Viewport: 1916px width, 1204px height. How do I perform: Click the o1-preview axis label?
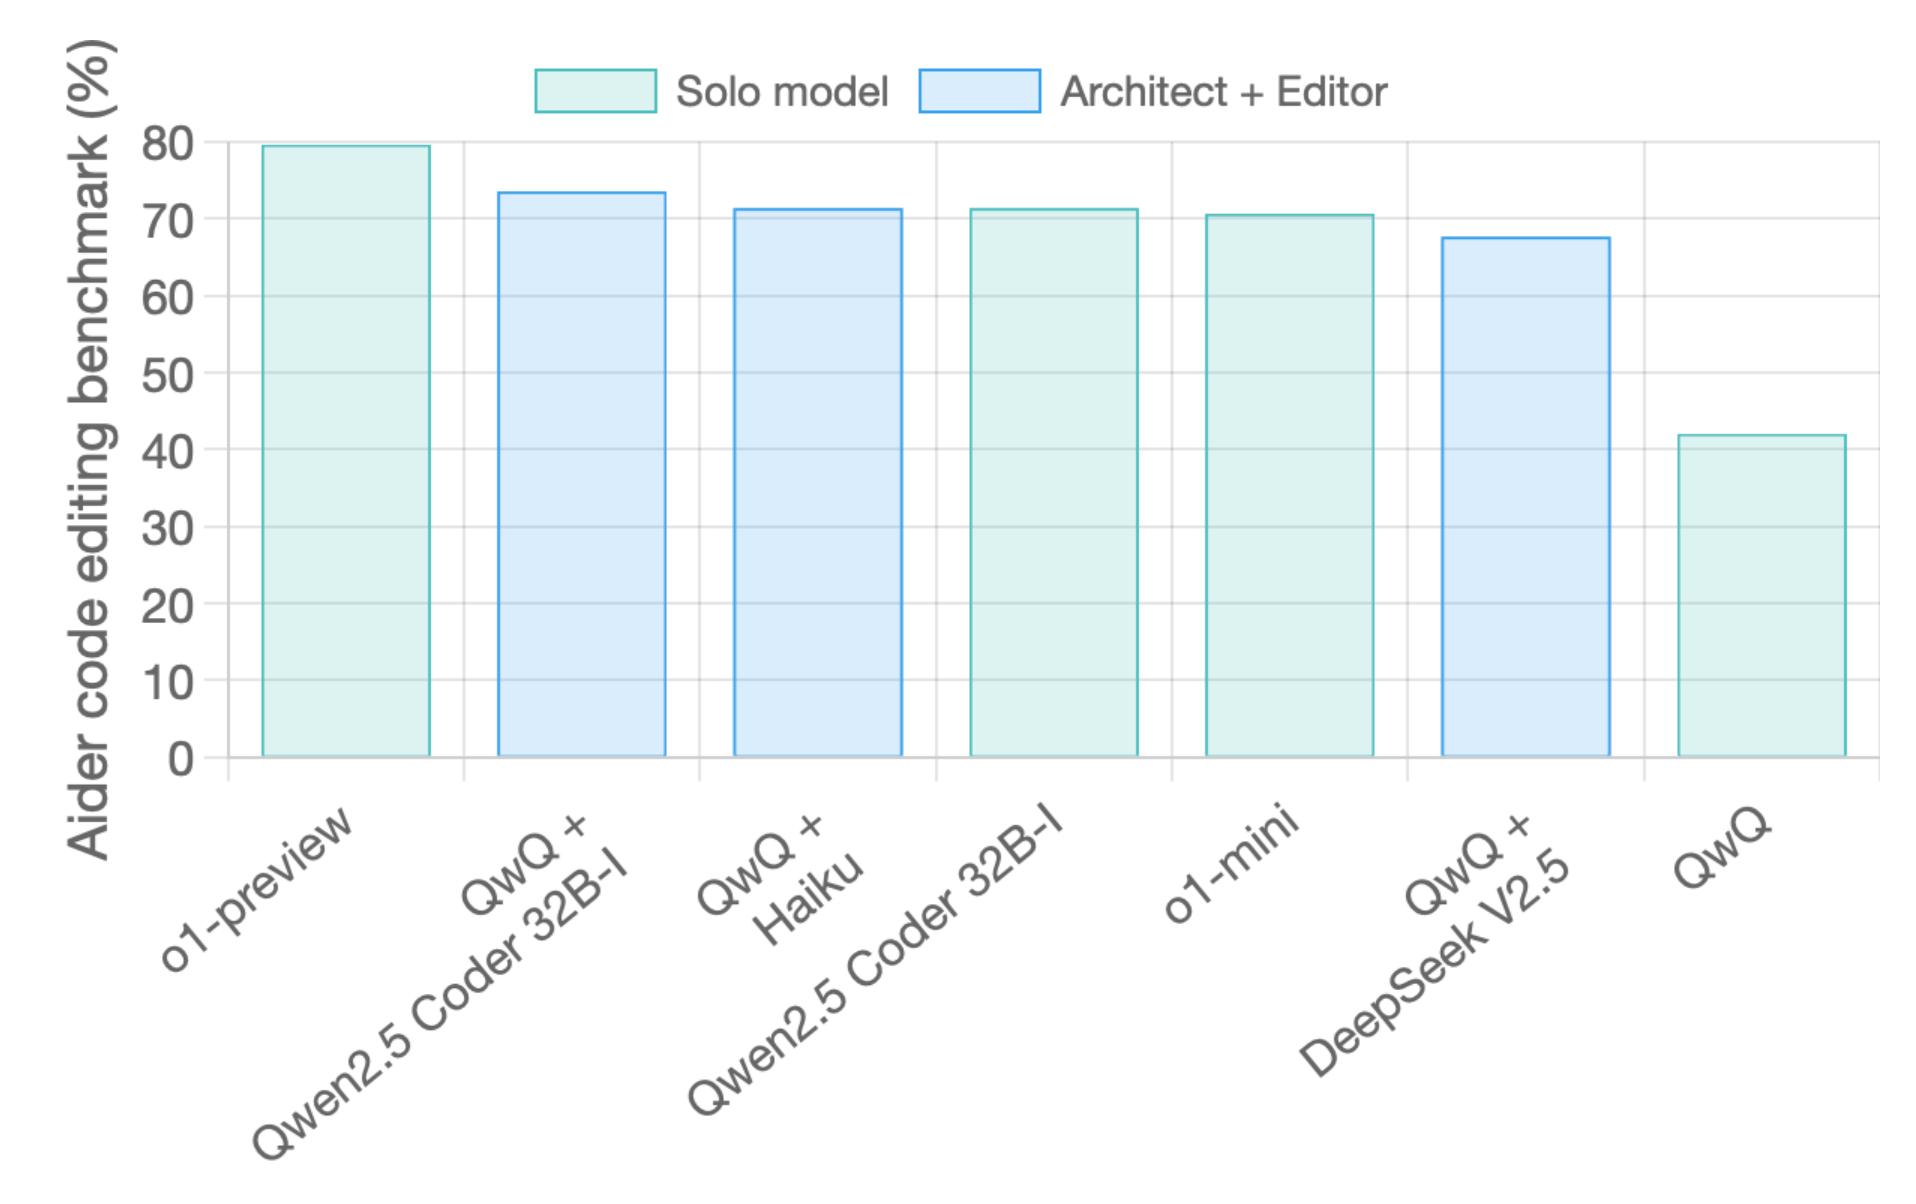pos(257,888)
